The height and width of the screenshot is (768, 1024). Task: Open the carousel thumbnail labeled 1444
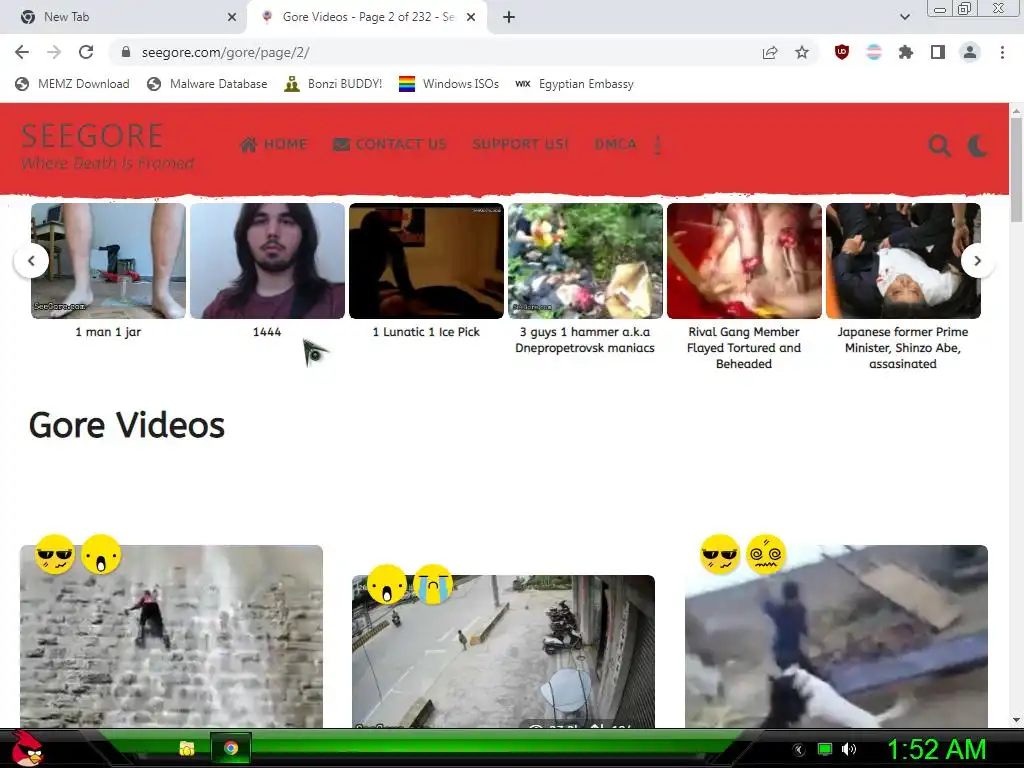tap(267, 261)
